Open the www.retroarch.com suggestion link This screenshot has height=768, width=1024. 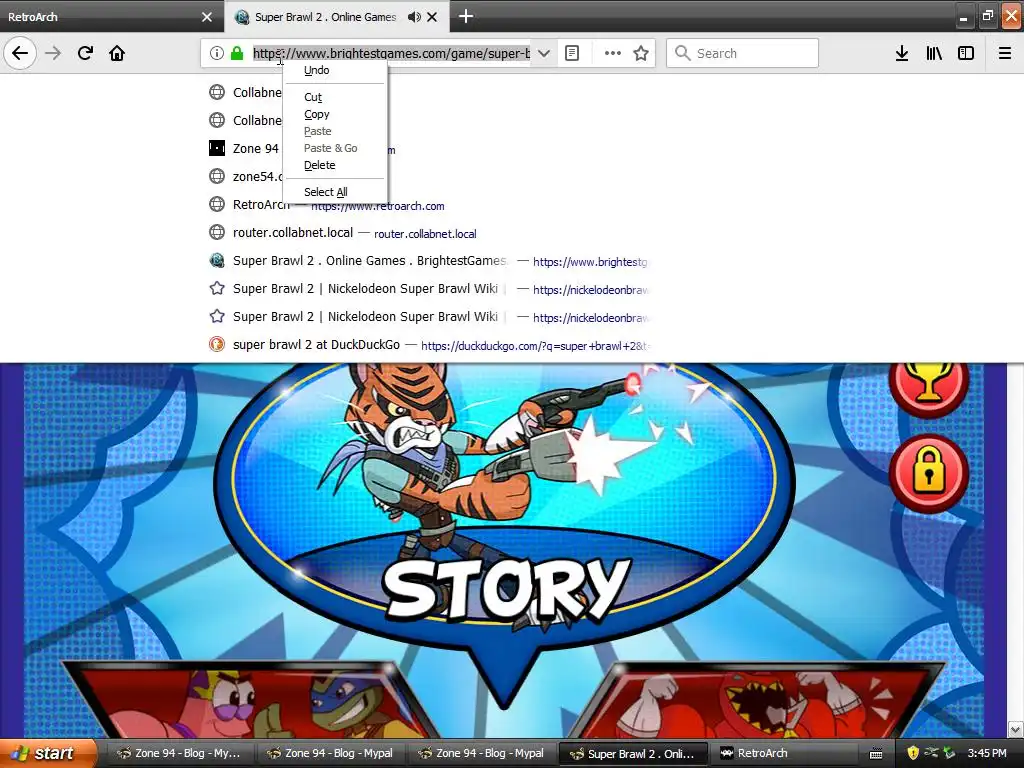pyautogui.click(x=377, y=206)
